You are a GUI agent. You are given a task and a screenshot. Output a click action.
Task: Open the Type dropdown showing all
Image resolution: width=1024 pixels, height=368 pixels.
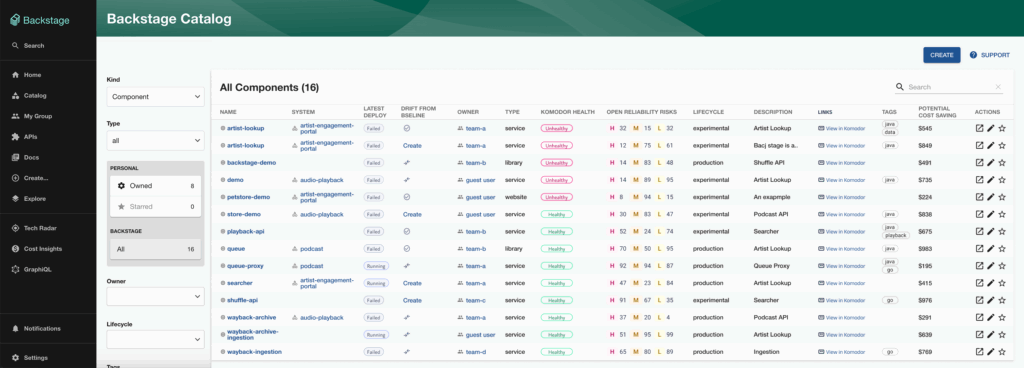pos(155,140)
